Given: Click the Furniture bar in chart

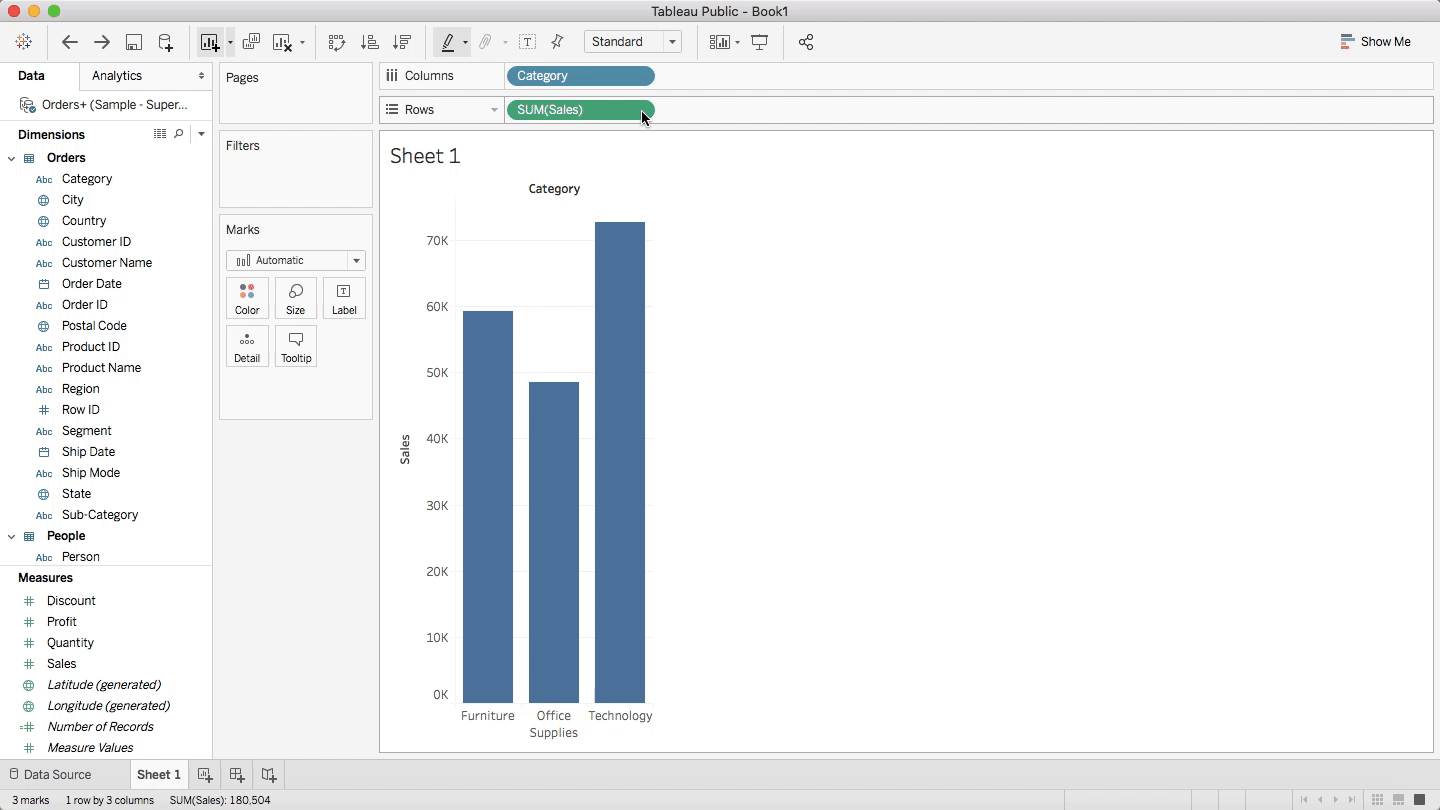Looking at the screenshot, I should point(488,507).
